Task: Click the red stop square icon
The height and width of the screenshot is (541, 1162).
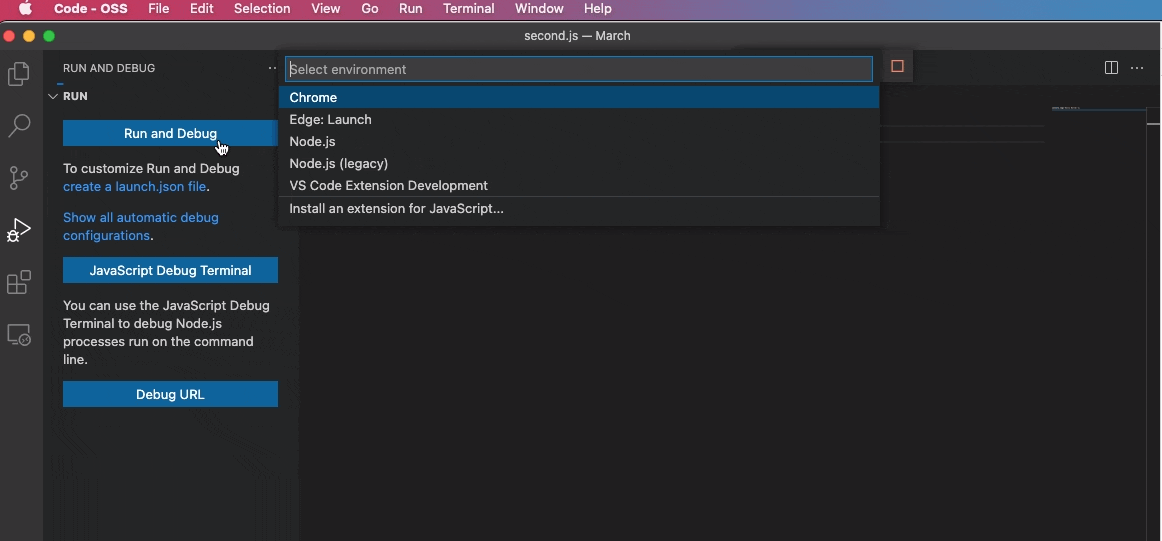Action: 897,67
